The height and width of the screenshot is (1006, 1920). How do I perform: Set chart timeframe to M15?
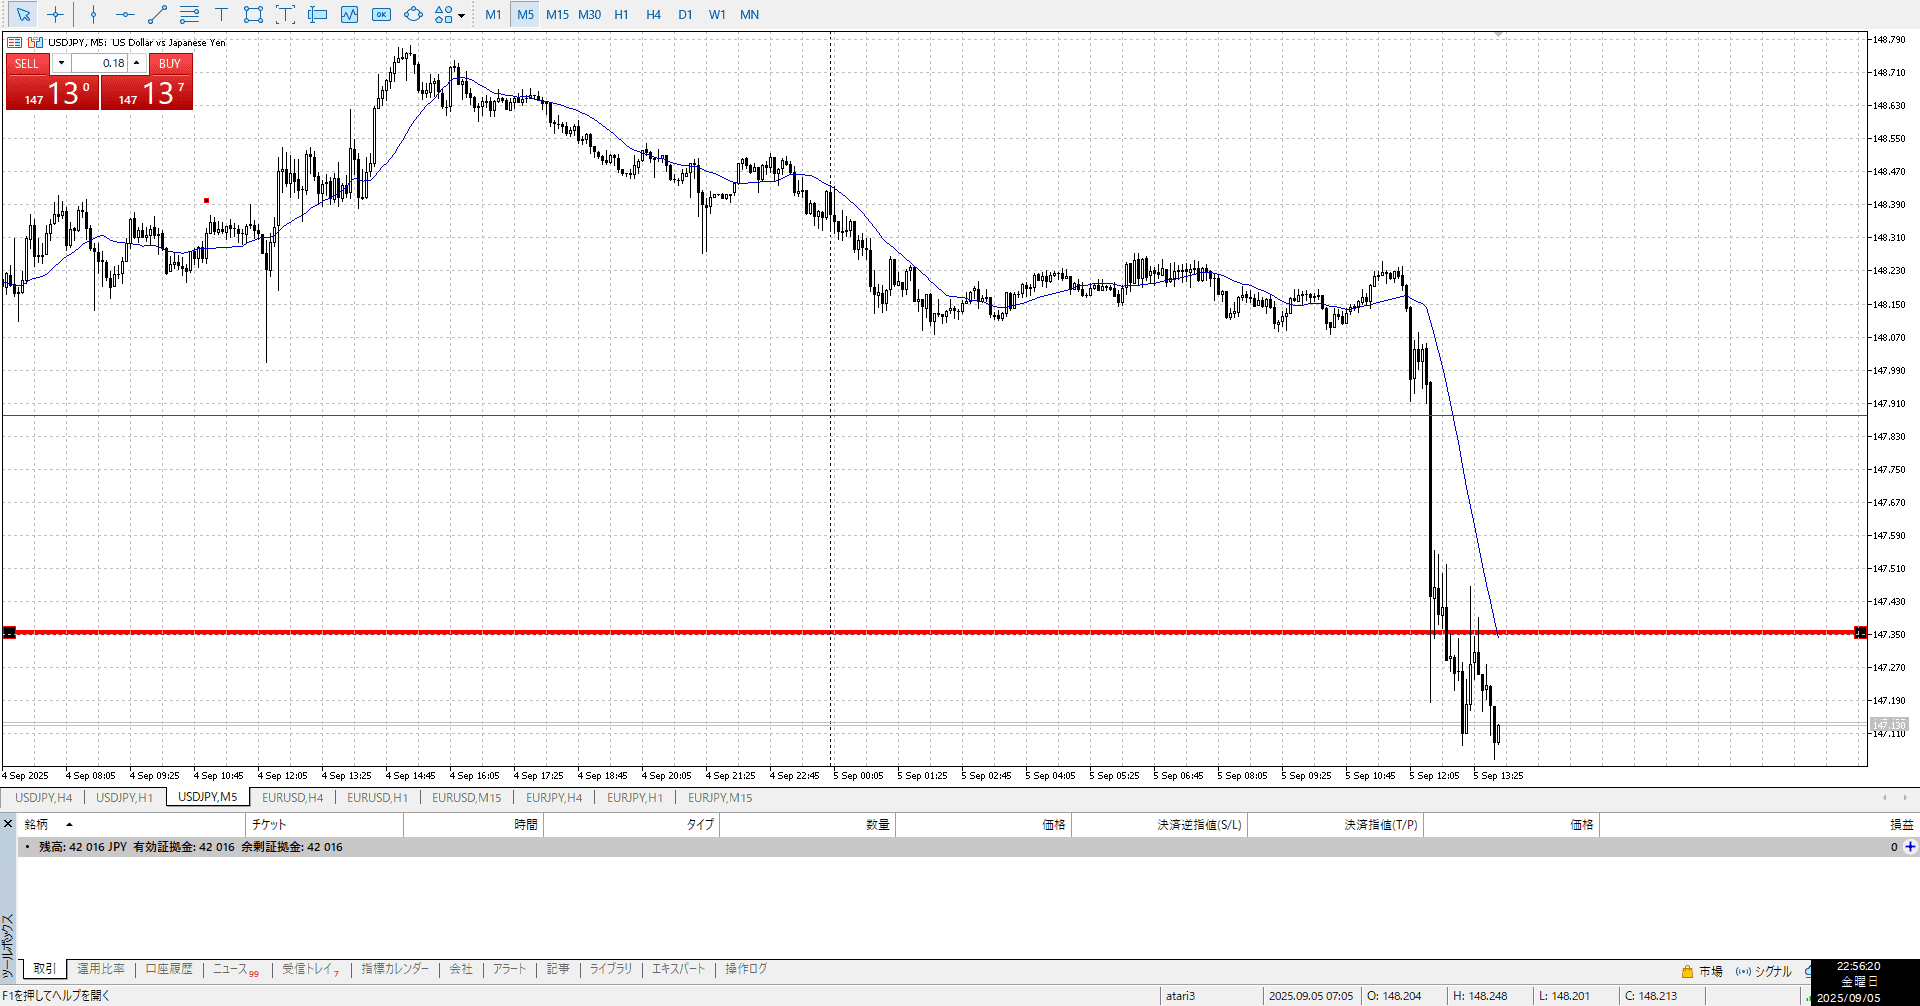pyautogui.click(x=557, y=15)
